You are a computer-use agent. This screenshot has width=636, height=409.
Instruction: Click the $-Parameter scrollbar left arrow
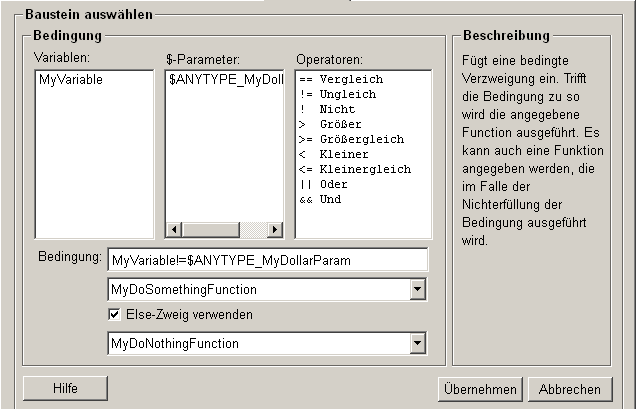tap(174, 230)
